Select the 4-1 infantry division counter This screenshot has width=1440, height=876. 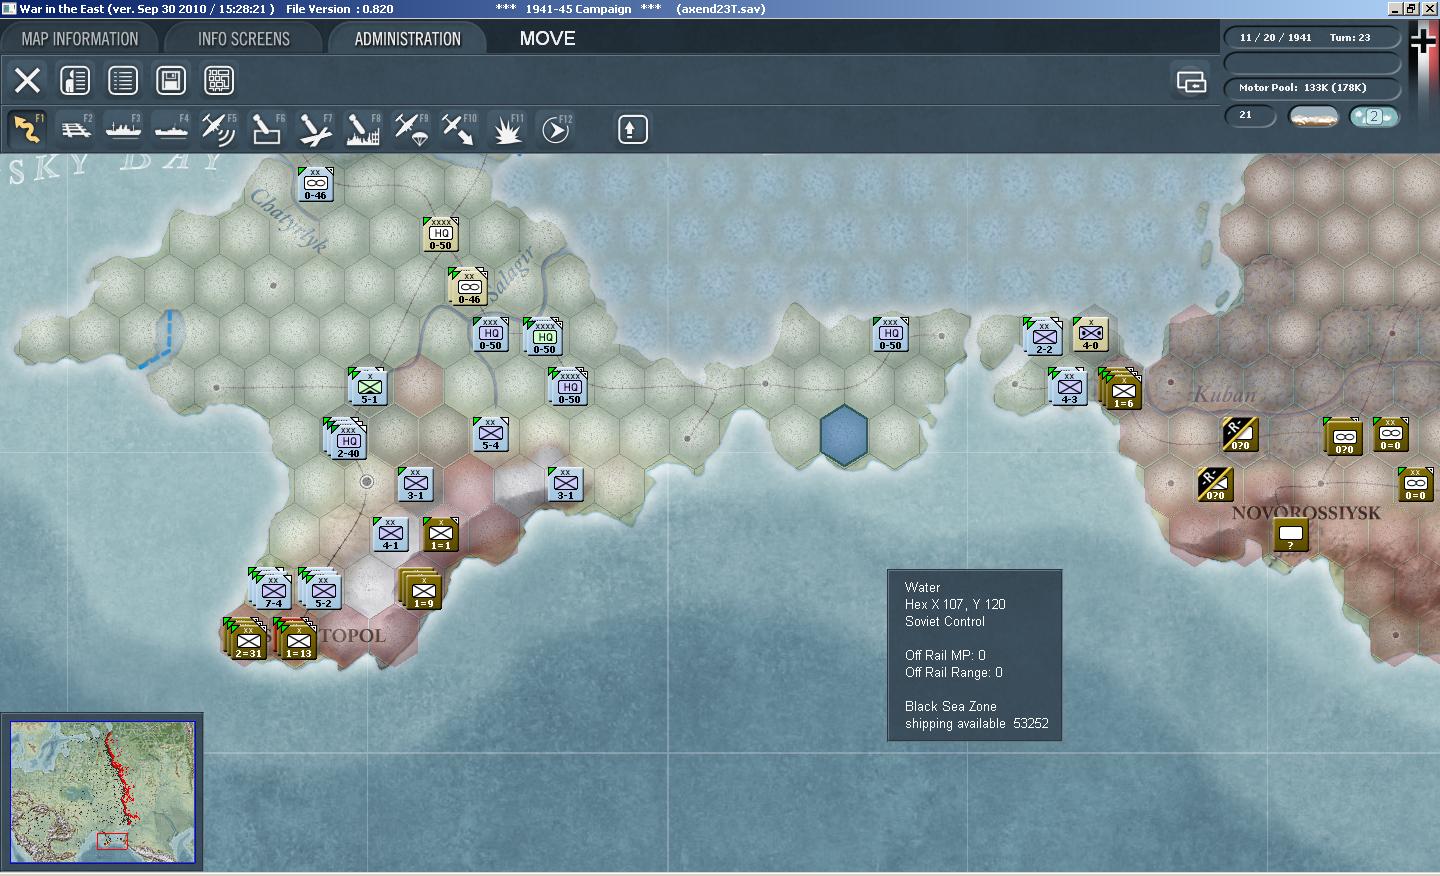(390, 534)
